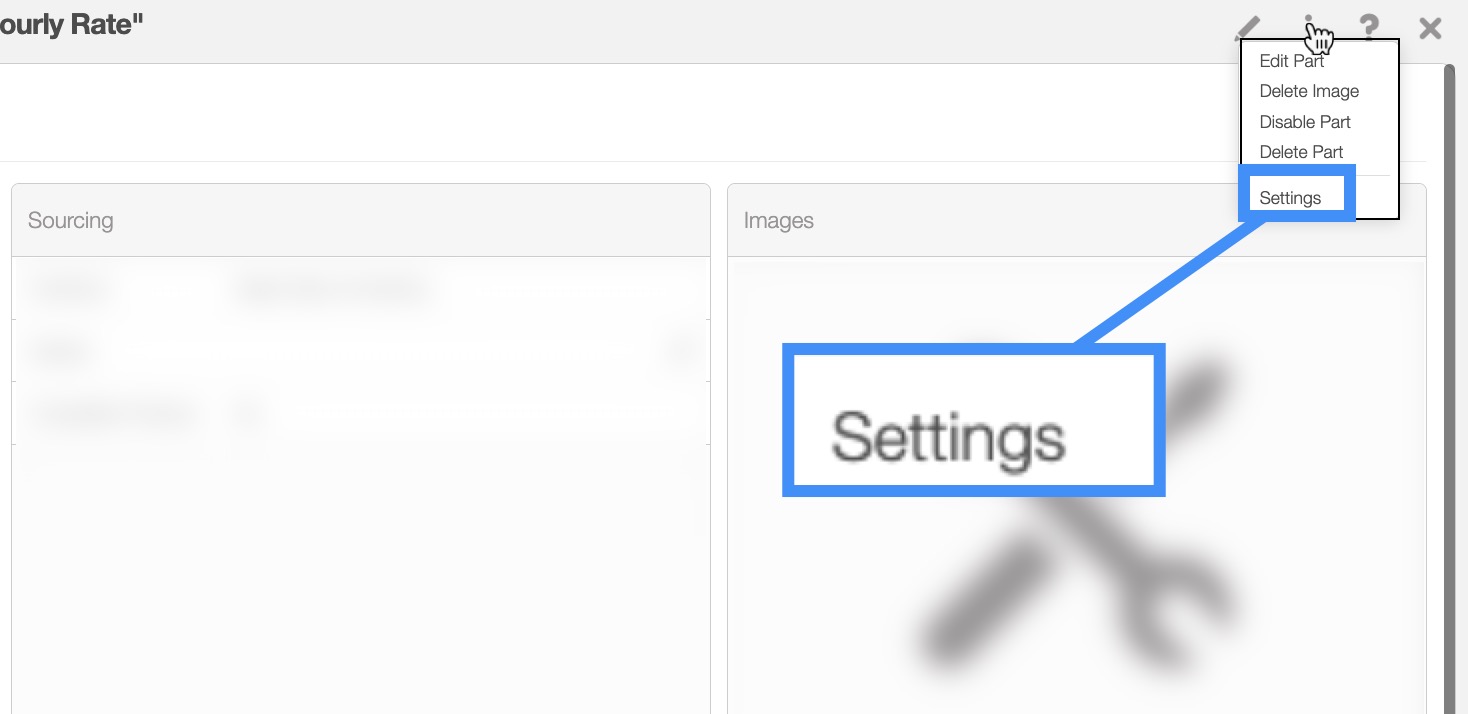Click the "ourly Rate" dialog title
Image resolution: width=1468 pixels, height=714 pixels.
70,26
